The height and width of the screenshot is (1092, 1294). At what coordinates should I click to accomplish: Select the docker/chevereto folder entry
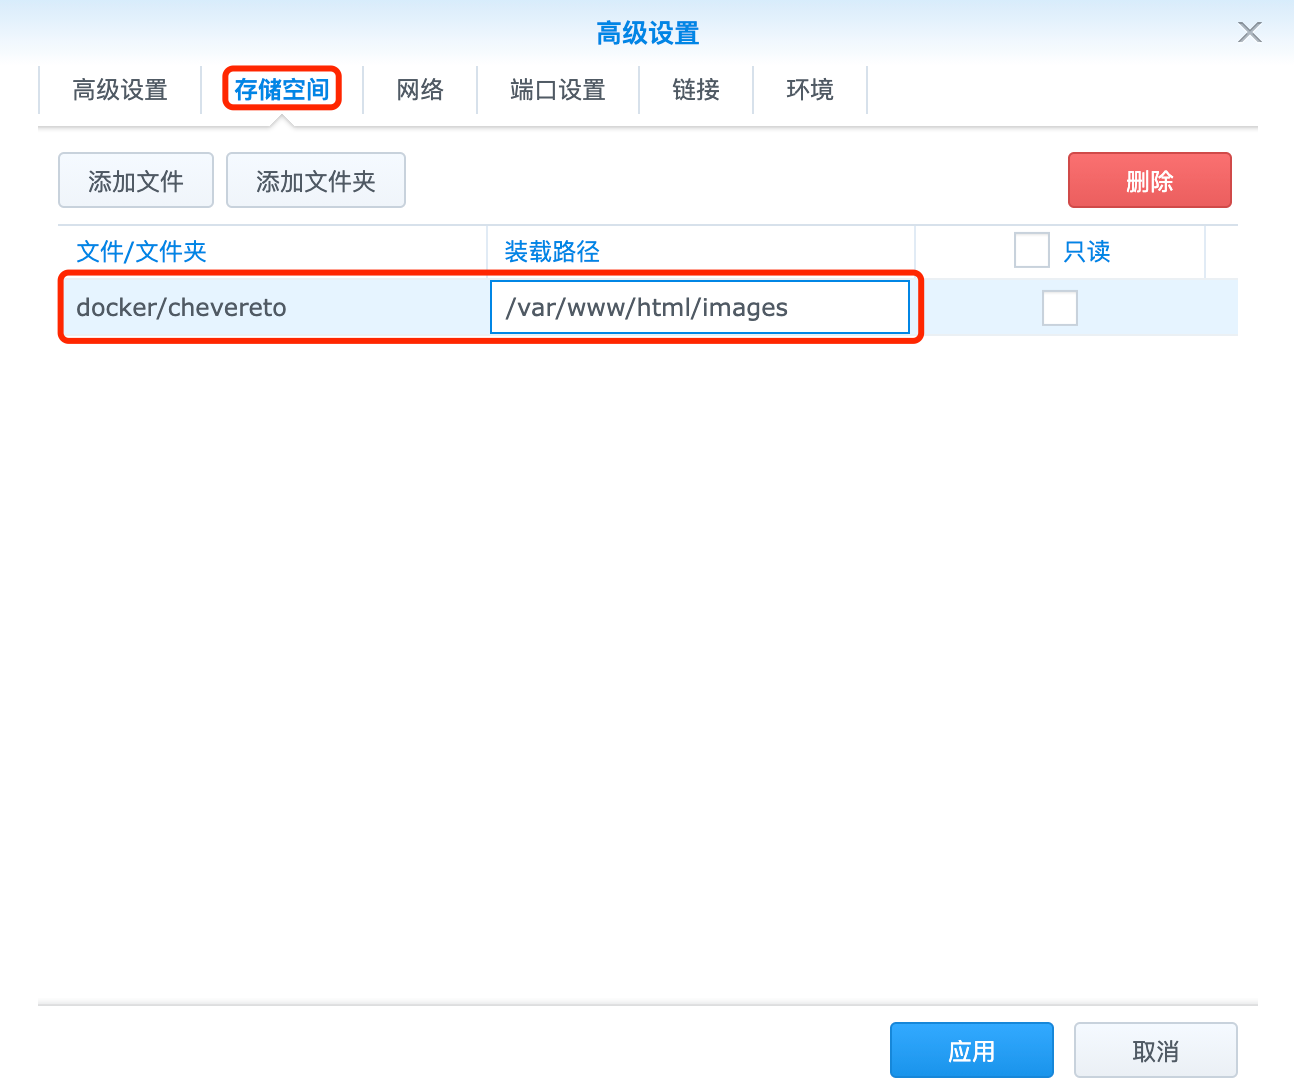click(x=181, y=307)
